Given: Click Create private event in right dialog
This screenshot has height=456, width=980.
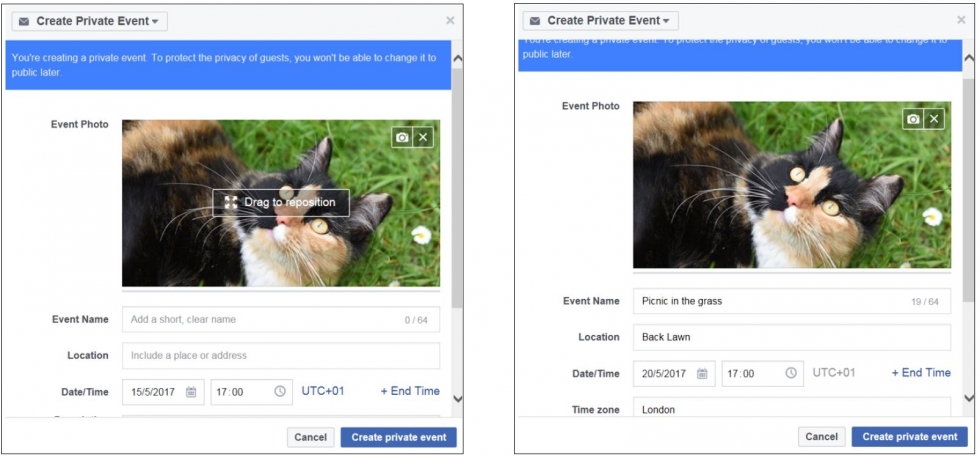Looking at the screenshot, I should coord(910,437).
